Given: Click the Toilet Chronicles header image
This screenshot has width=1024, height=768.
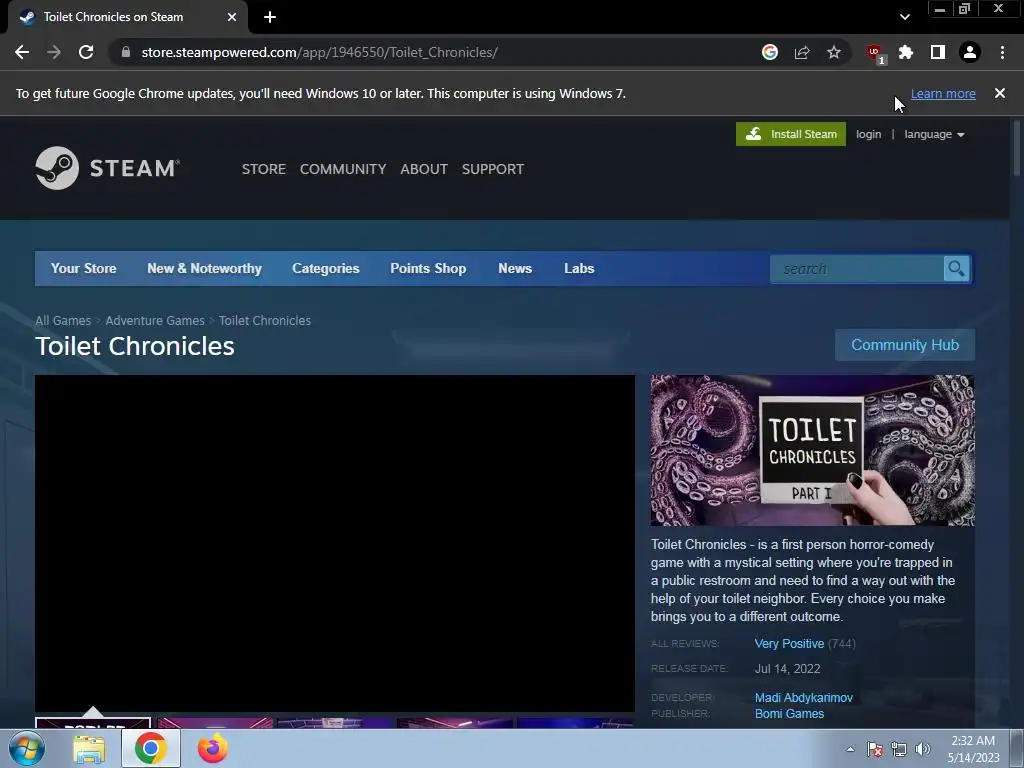Looking at the screenshot, I should (812, 450).
